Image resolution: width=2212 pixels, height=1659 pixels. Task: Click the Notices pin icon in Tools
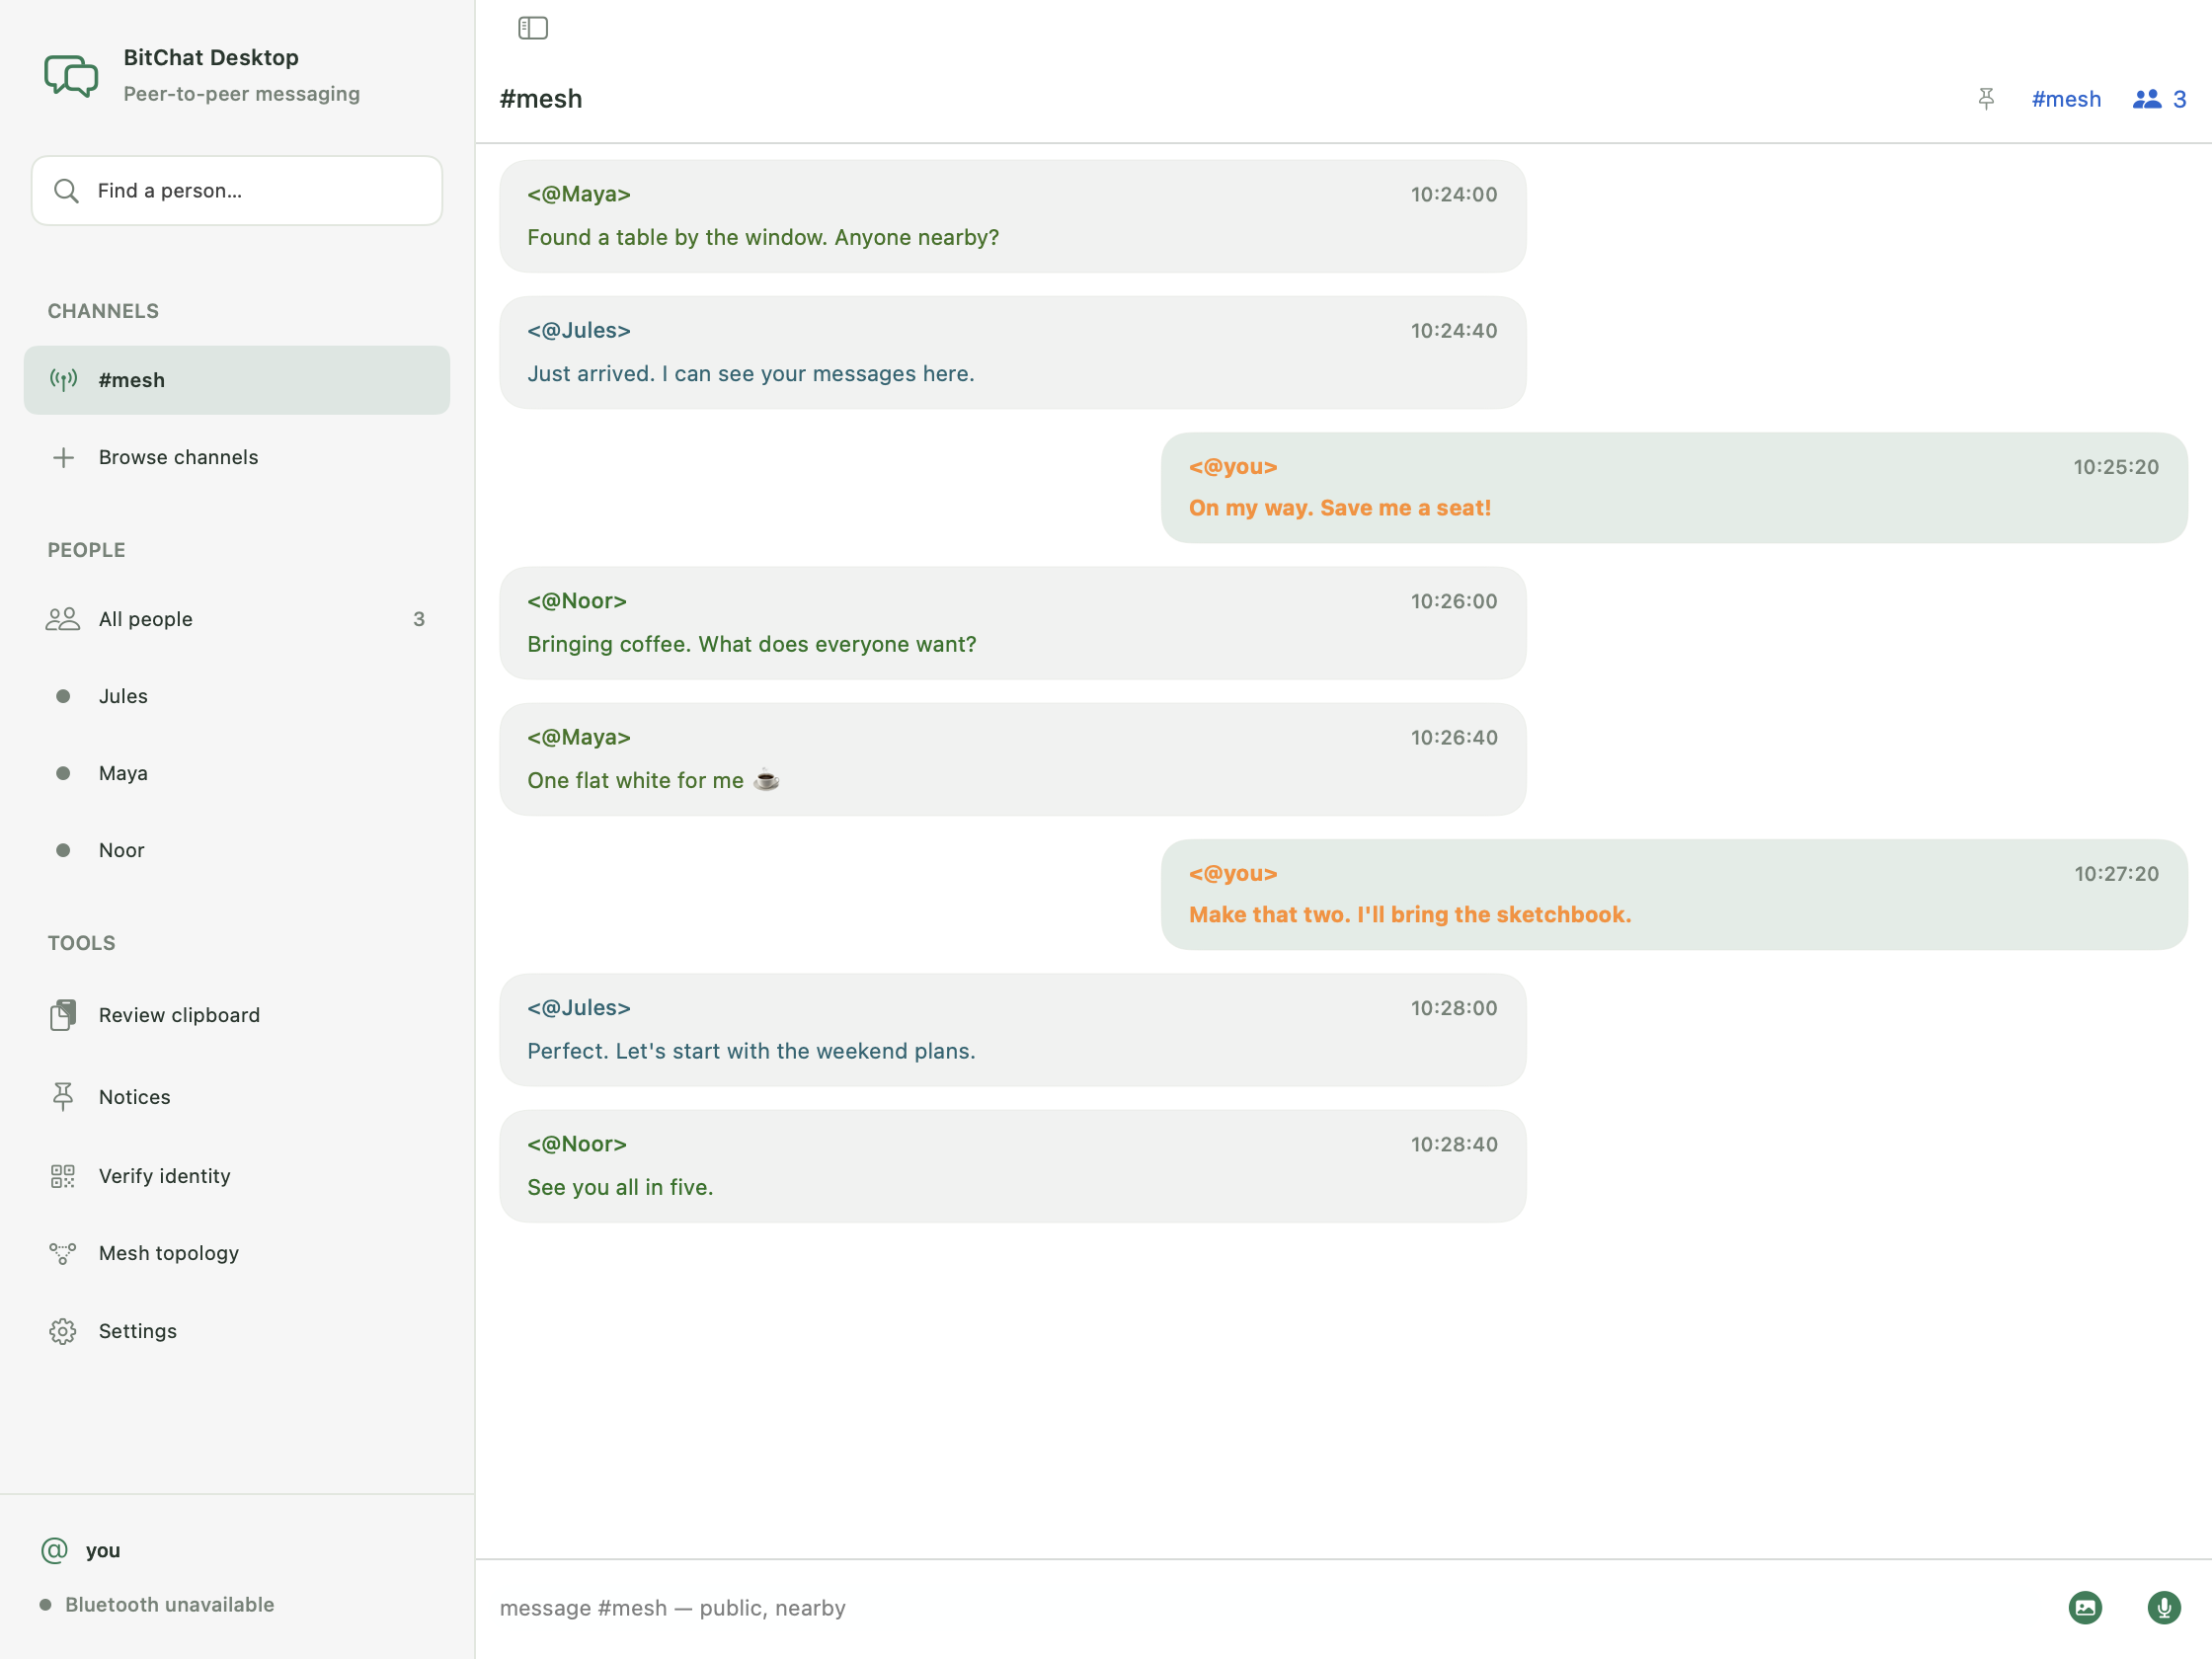(63, 1097)
